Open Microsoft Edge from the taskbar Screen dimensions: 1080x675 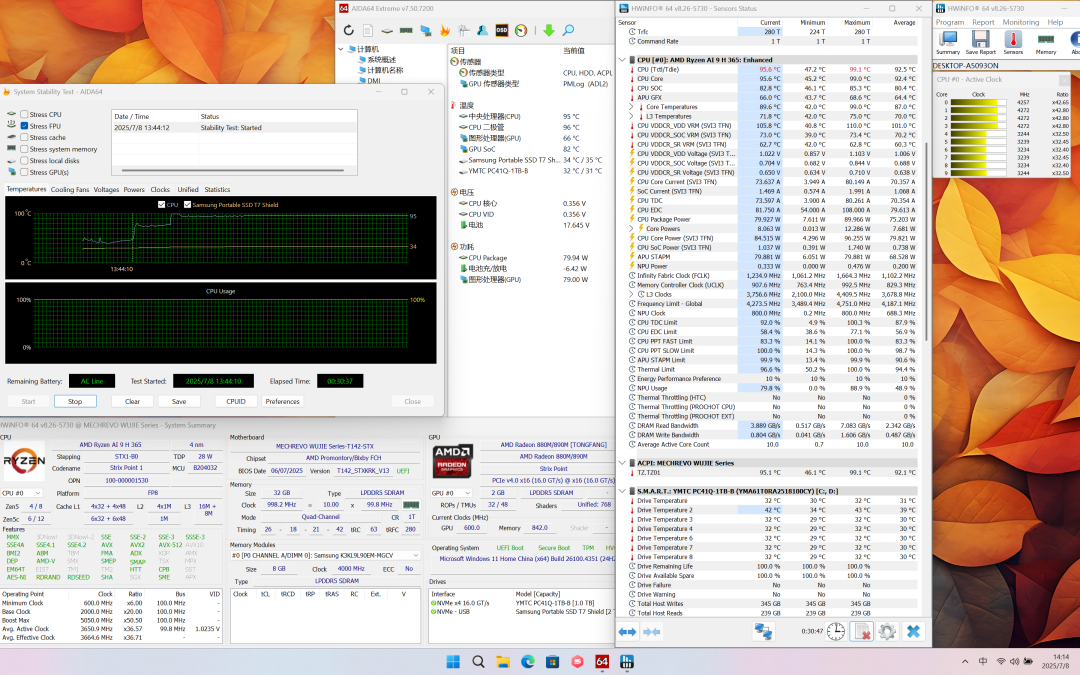point(528,662)
